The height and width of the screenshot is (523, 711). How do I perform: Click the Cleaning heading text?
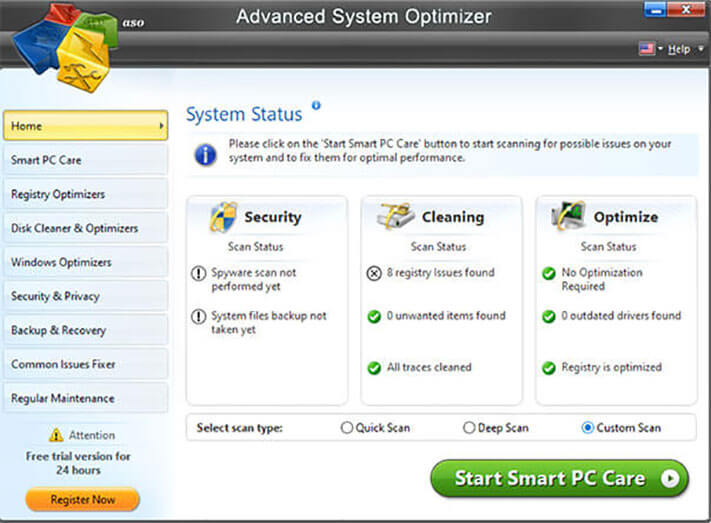(x=453, y=217)
